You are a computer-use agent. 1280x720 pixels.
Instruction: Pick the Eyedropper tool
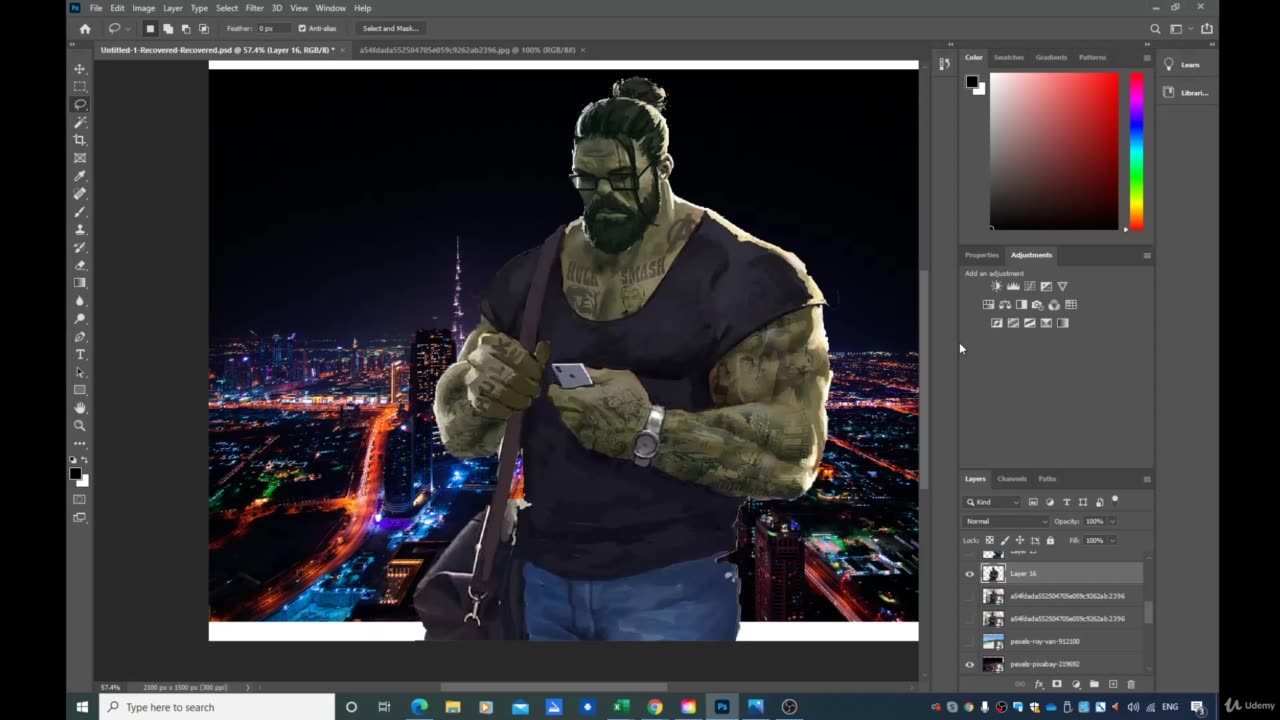coord(80,176)
